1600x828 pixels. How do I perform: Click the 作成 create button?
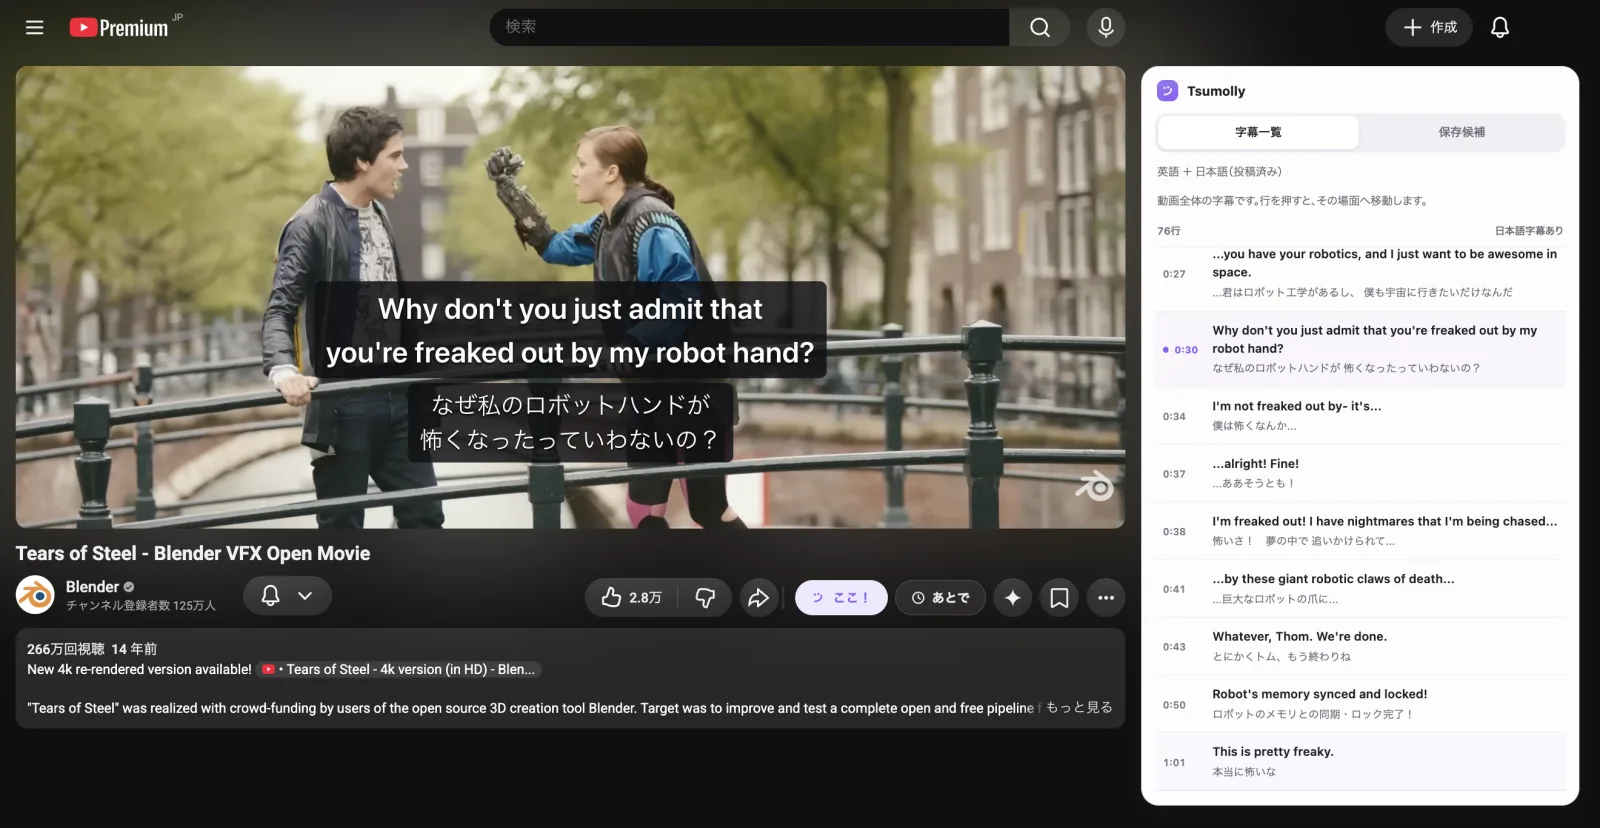[x=1430, y=27]
